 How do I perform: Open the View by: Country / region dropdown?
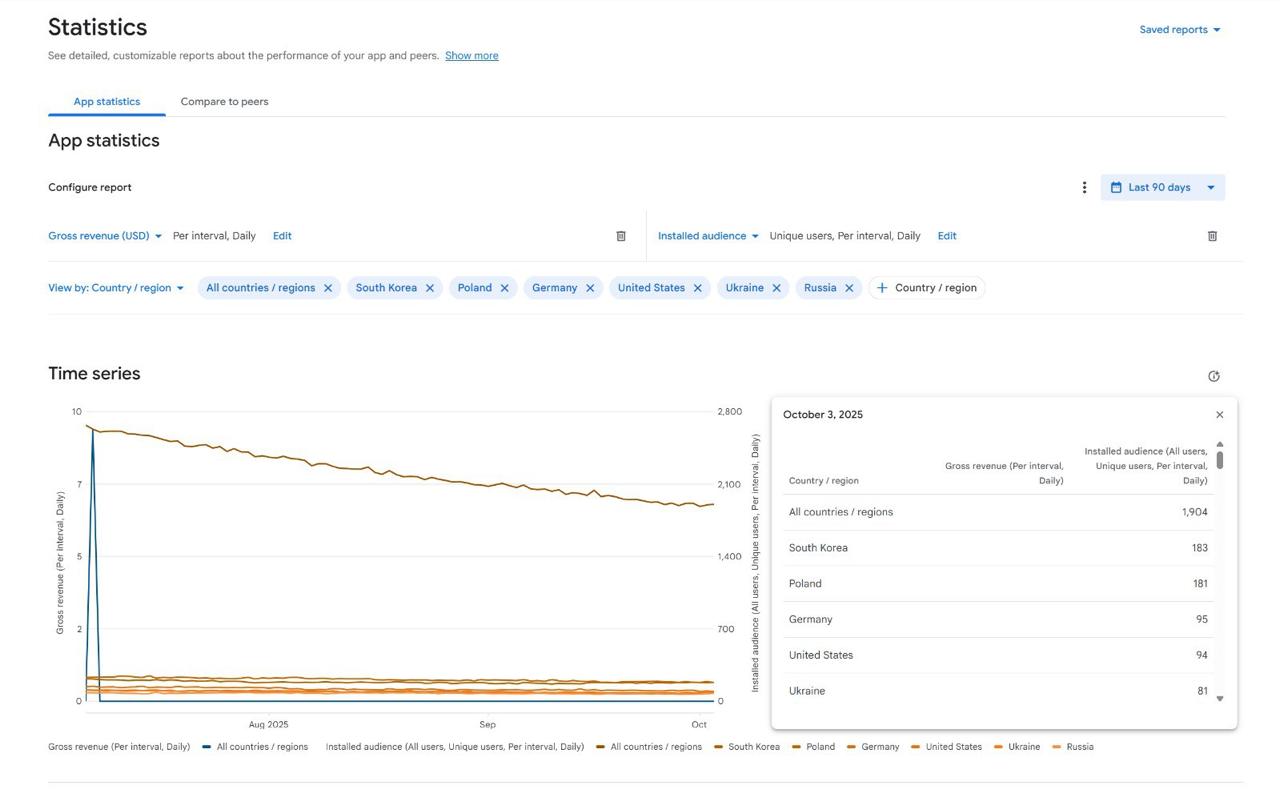tap(116, 288)
